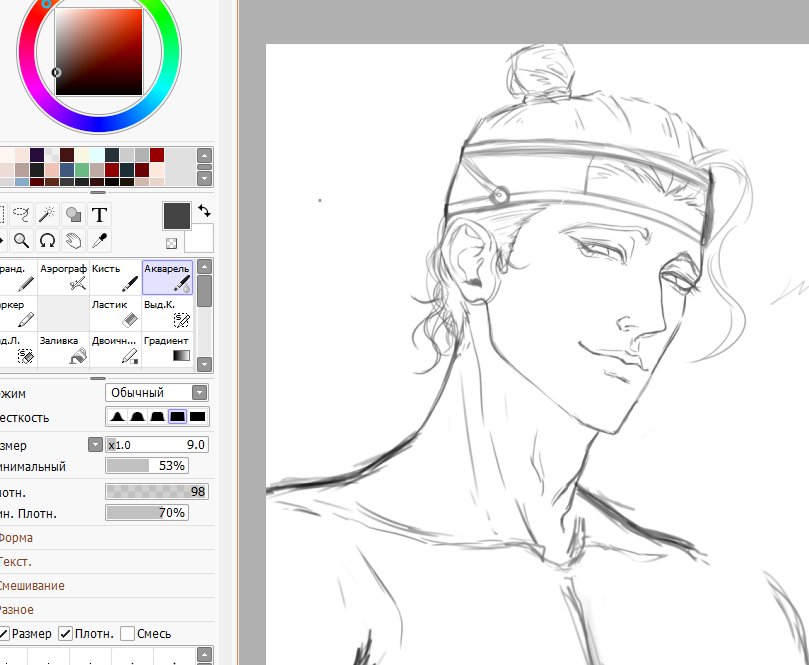Choose the Двоичн... binary pen tool
The width and height of the screenshot is (809, 665).
(115, 349)
